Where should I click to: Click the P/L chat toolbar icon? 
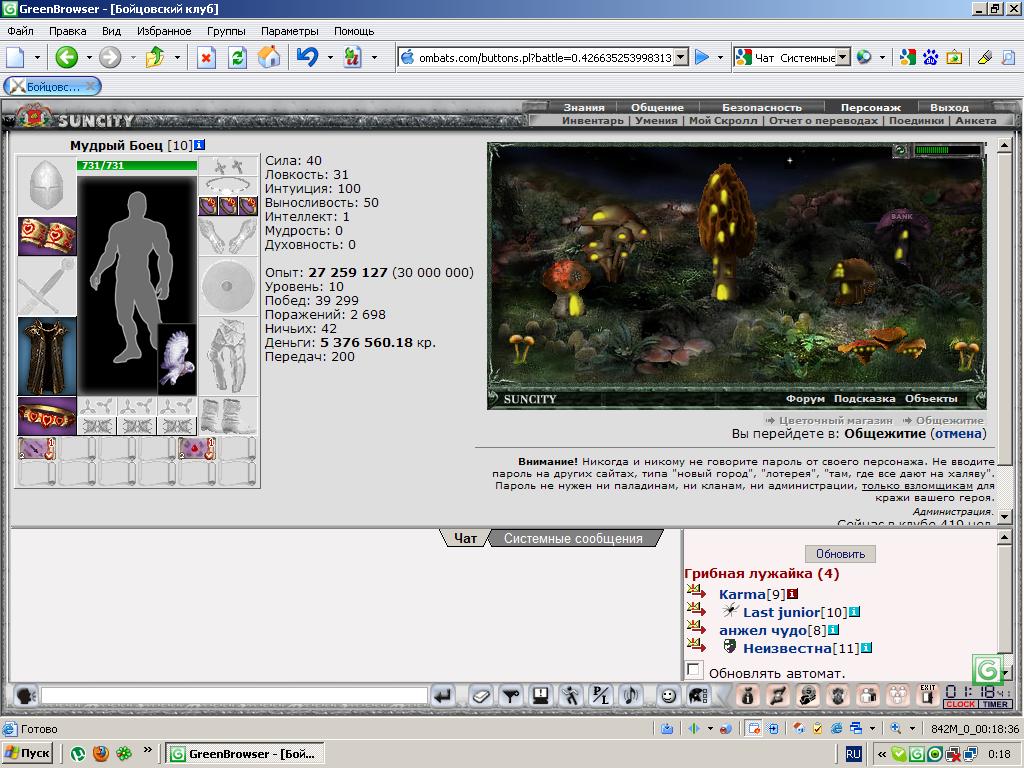tap(600, 696)
